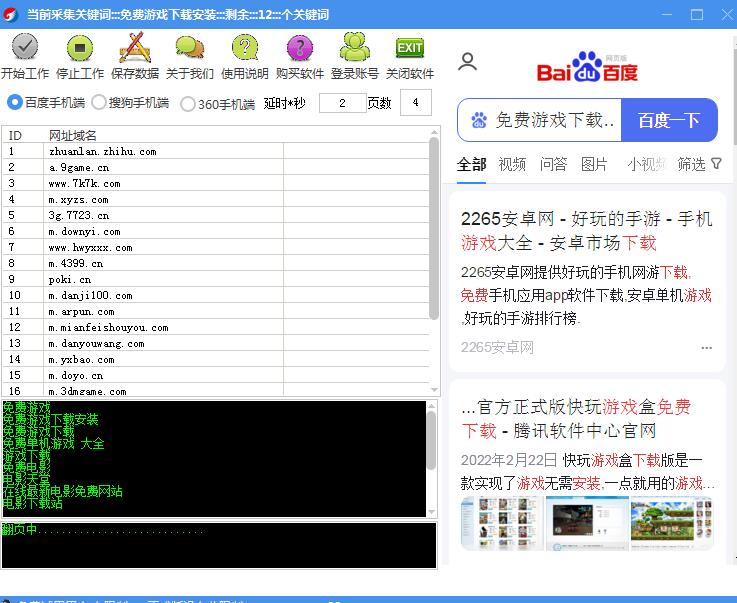Open the more options on 2265安卓网 result
The image size is (737, 603).
pyautogui.click(x=707, y=348)
